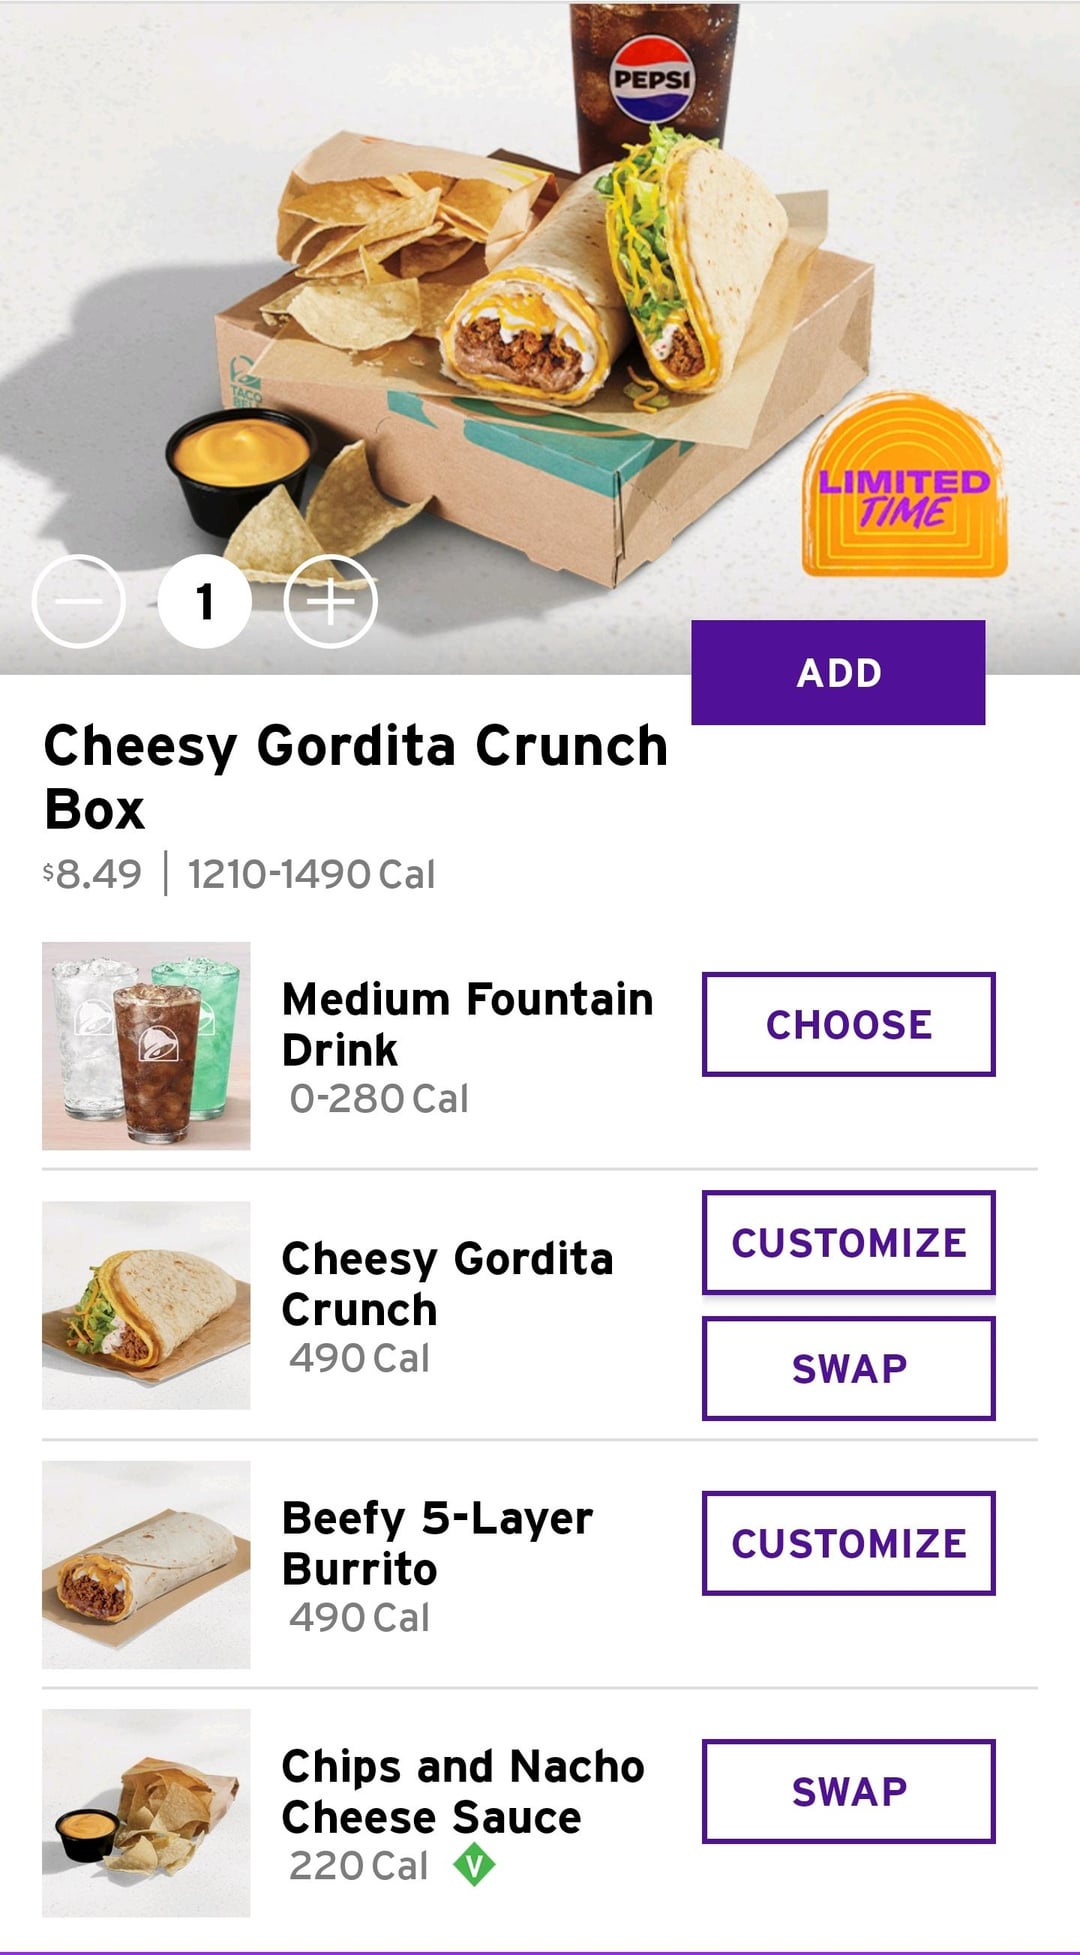Customize the Beefy 5-Layer Burrito
The height and width of the screenshot is (1955, 1080).
848,1543
